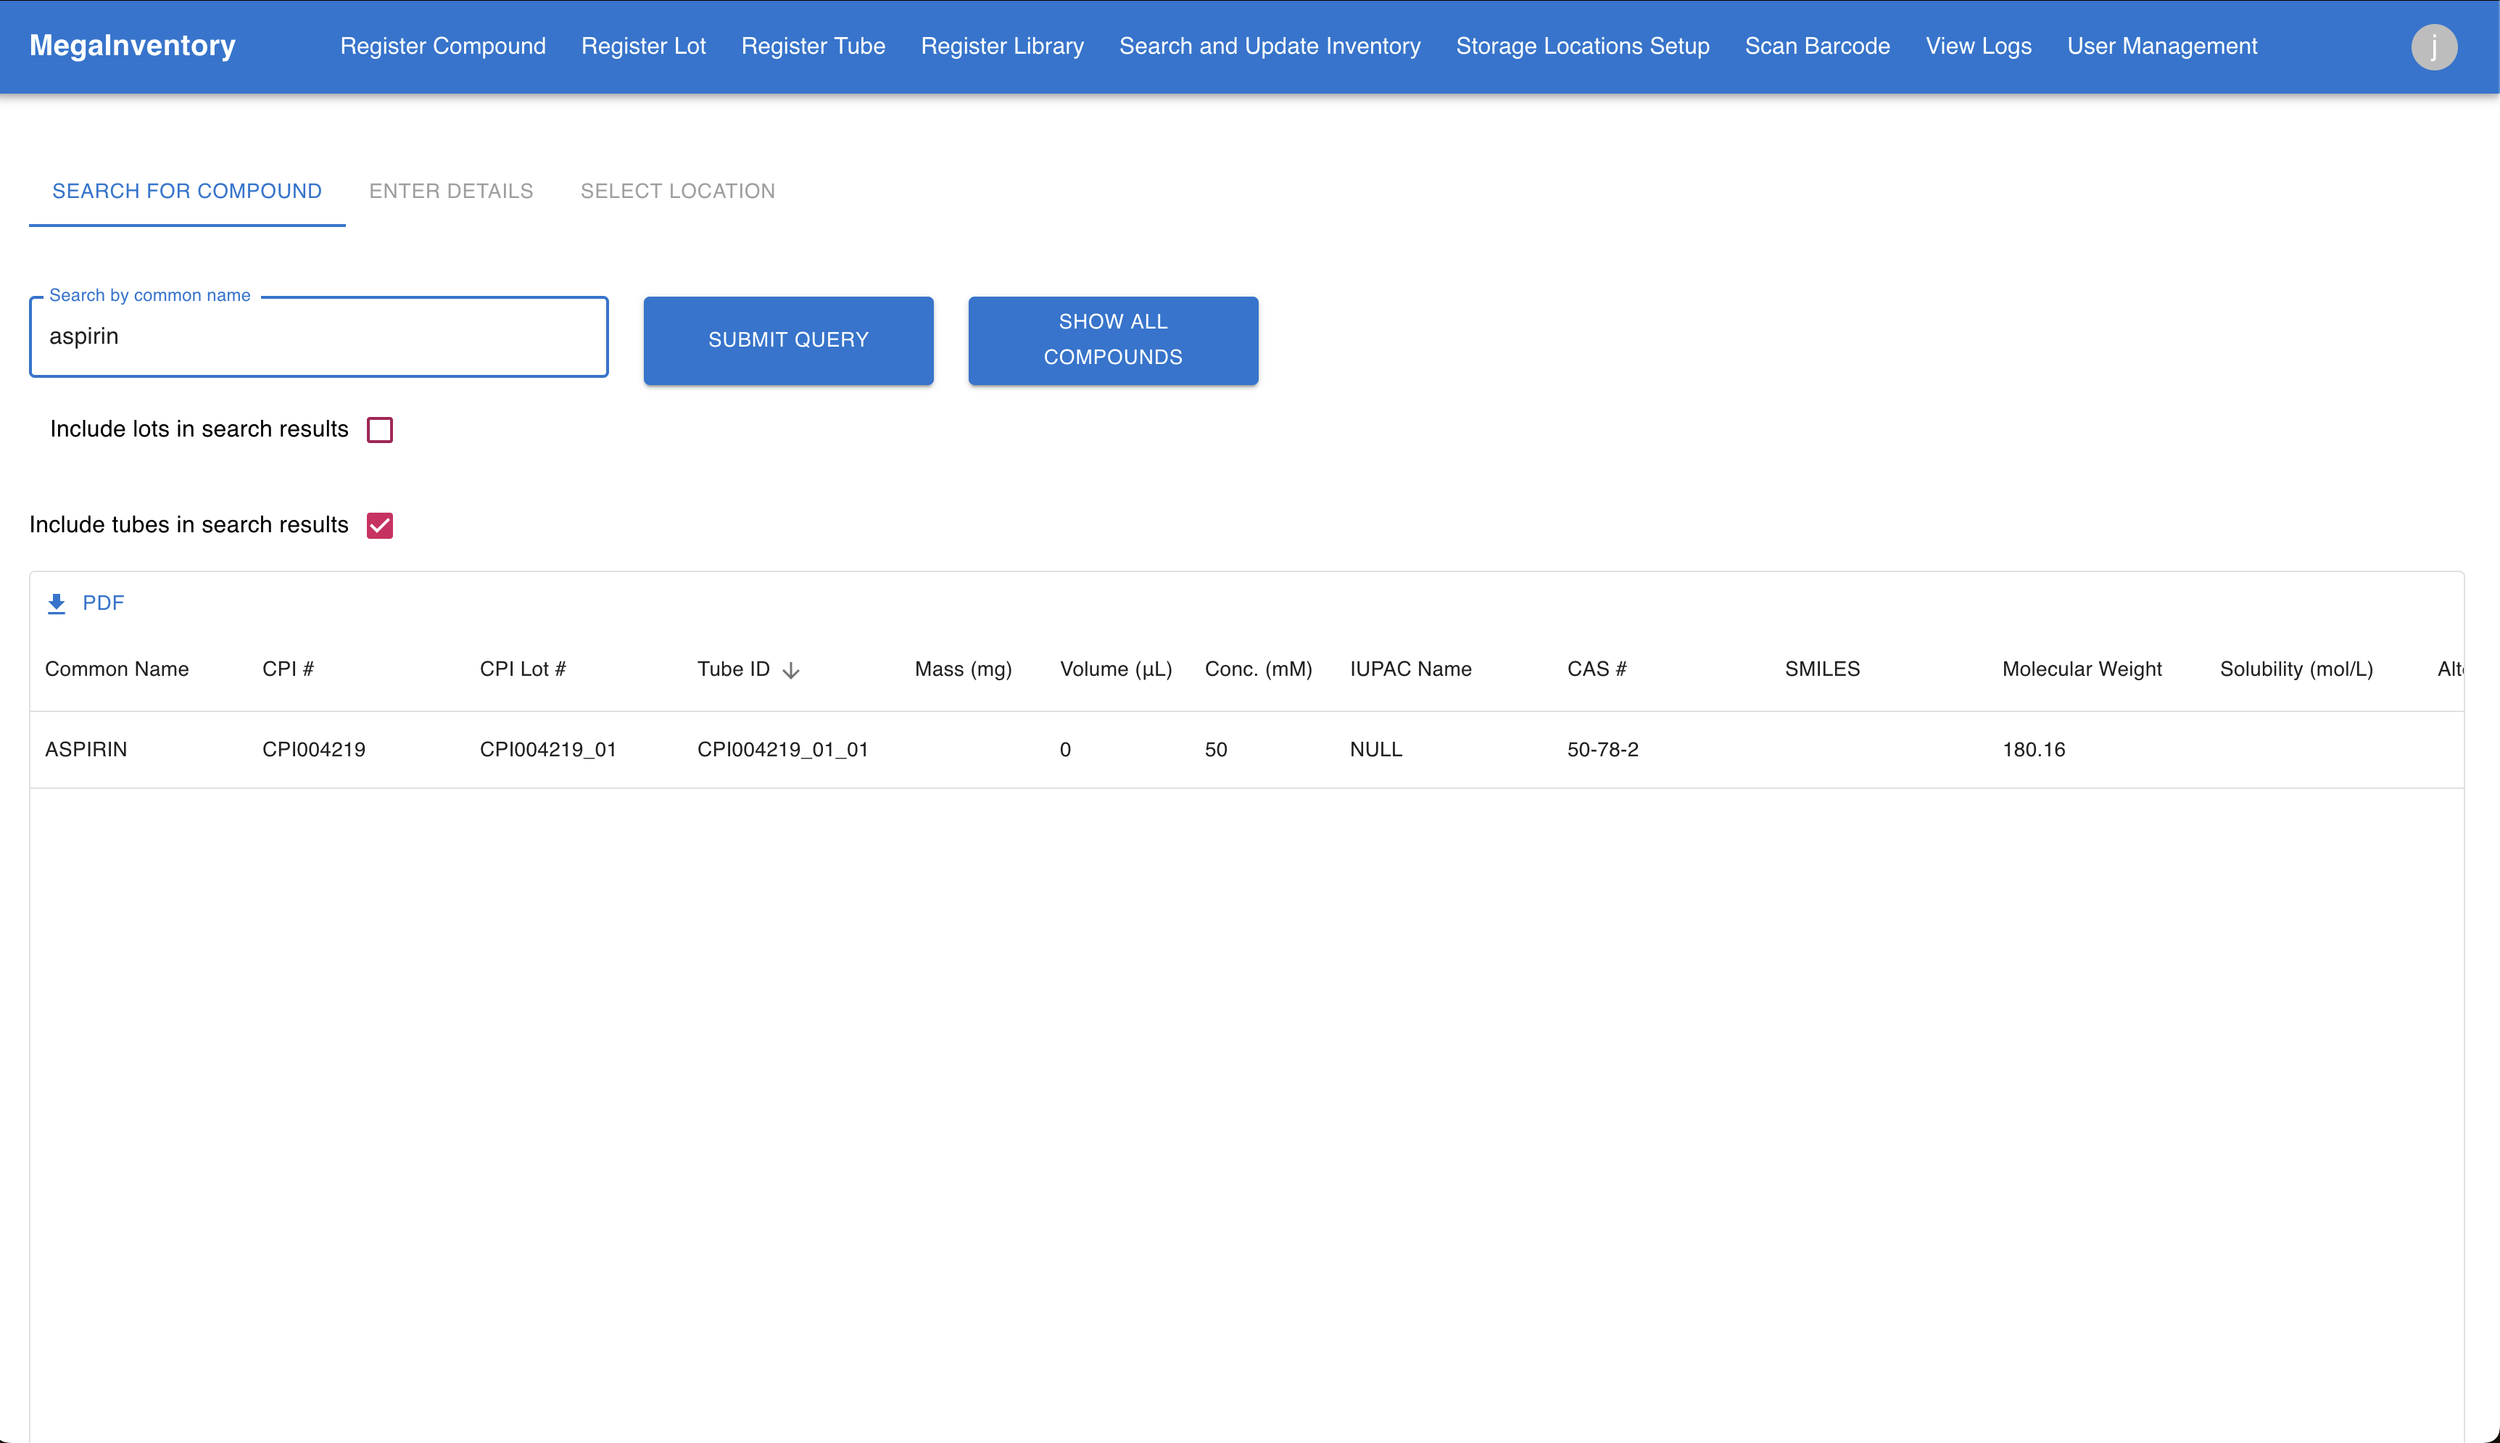
Task: Go to Scan Barcode page
Action: point(1818,47)
